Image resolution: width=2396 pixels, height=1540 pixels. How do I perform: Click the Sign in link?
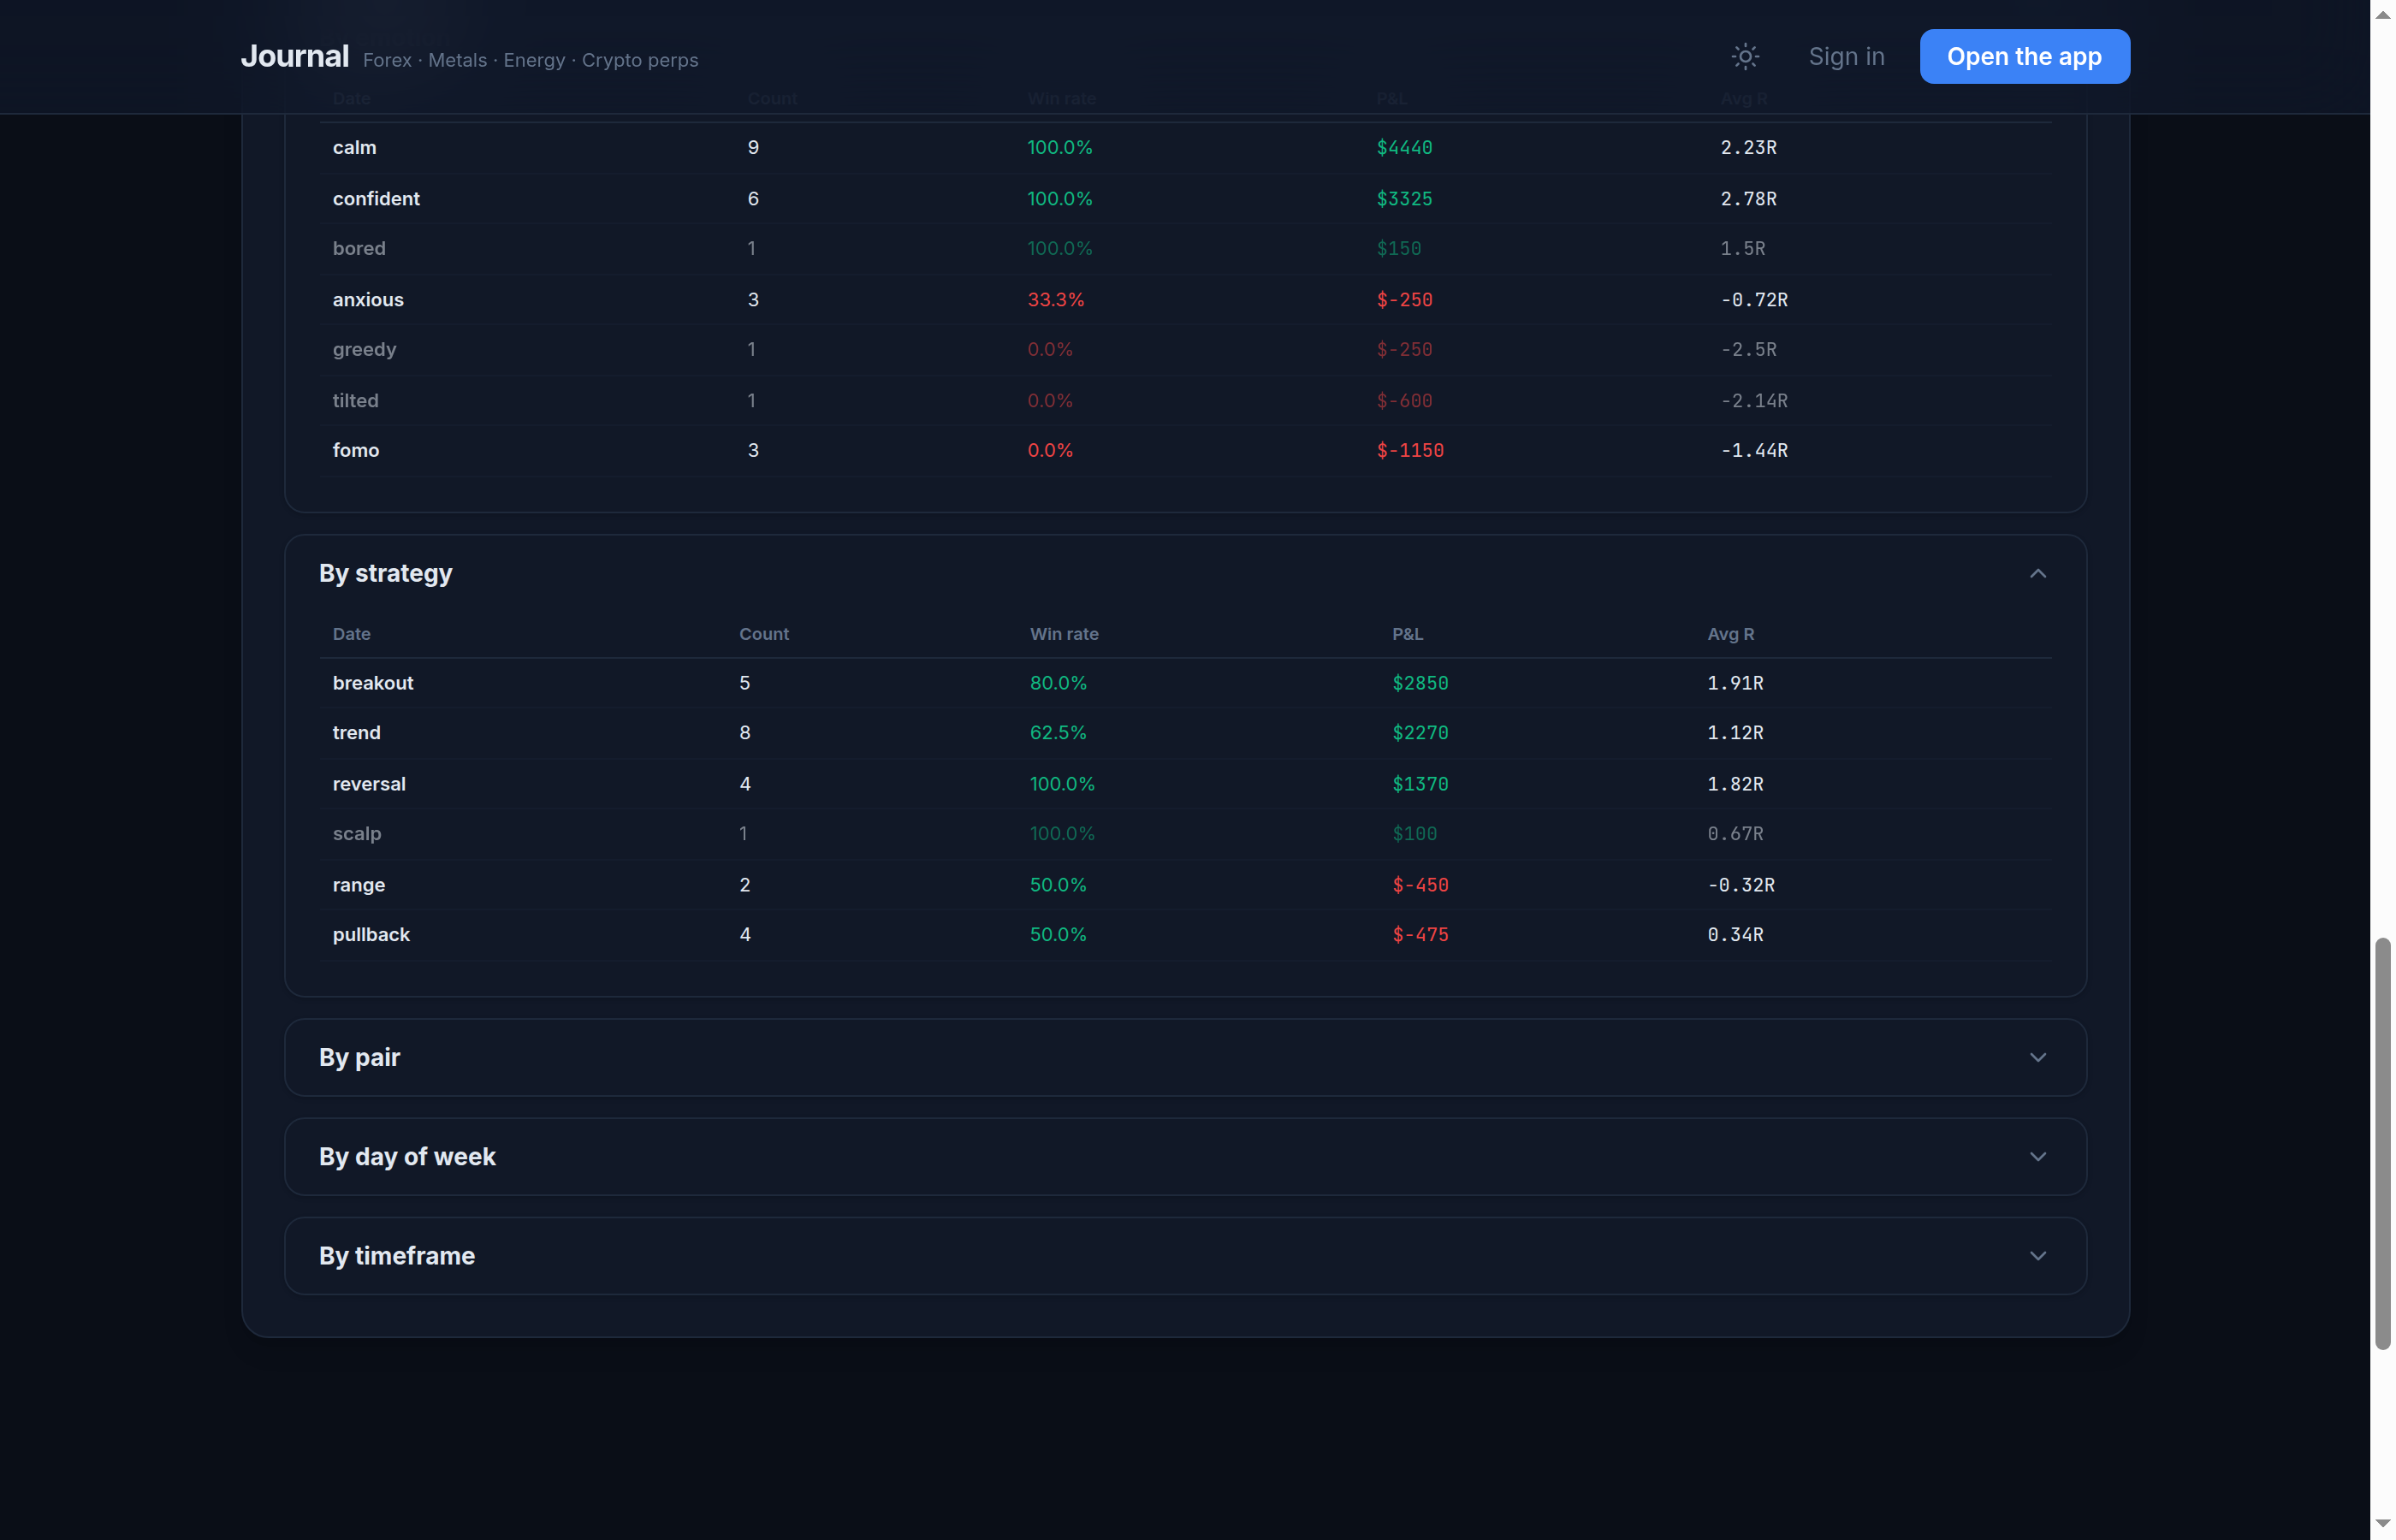(x=1846, y=57)
